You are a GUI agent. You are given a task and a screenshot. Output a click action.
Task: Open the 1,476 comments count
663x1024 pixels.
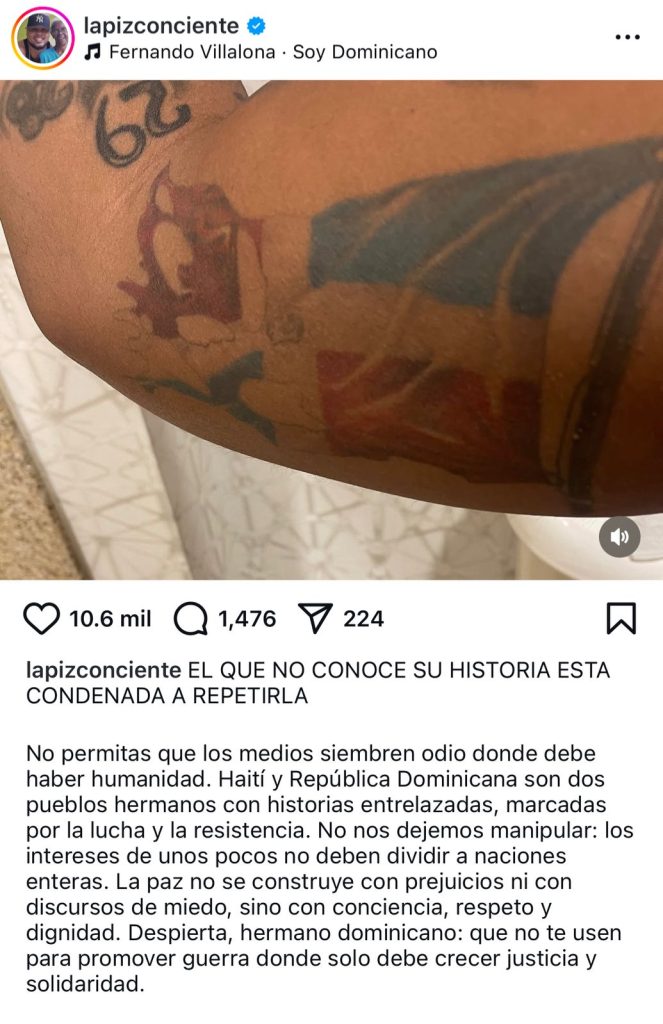coord(247,618)
